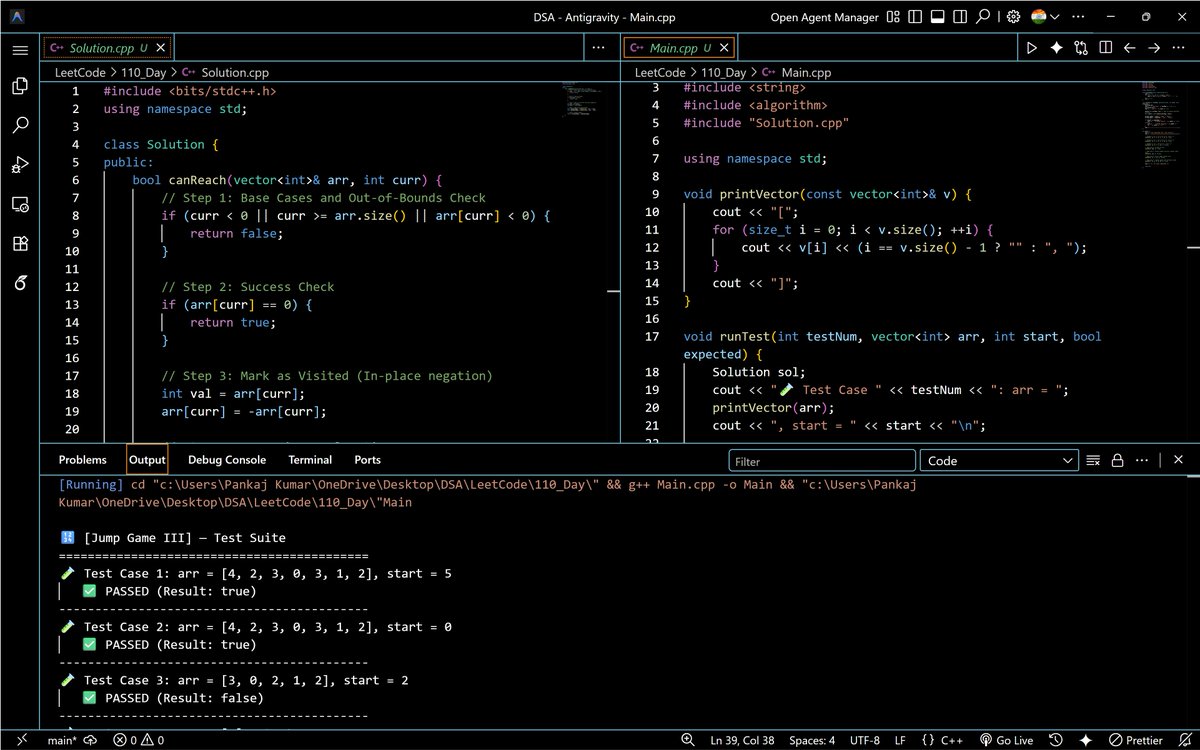The width and height of the screenshot is (1200, 750).
Task: Click the Antigravity app logo
Action: click(x=19, y=17)
